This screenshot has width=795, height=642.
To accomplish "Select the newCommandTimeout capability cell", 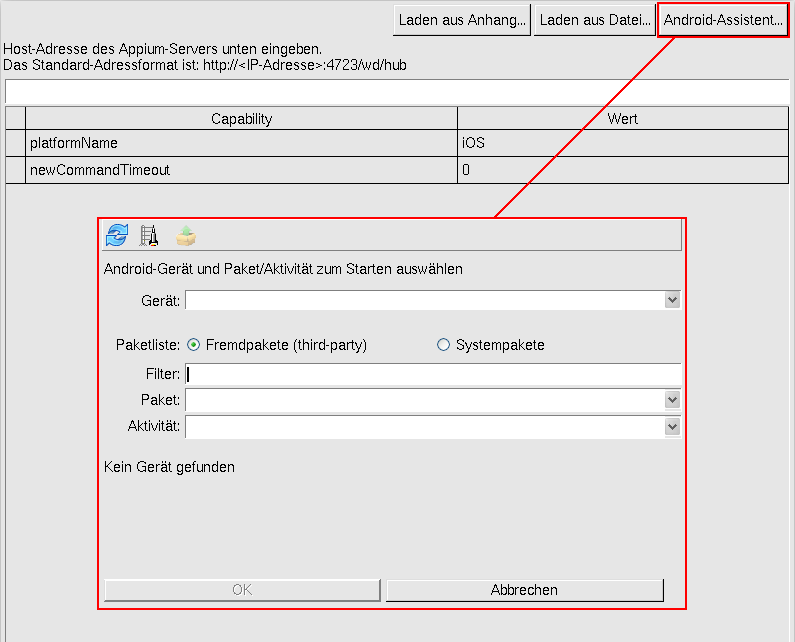I will [241, 170].
